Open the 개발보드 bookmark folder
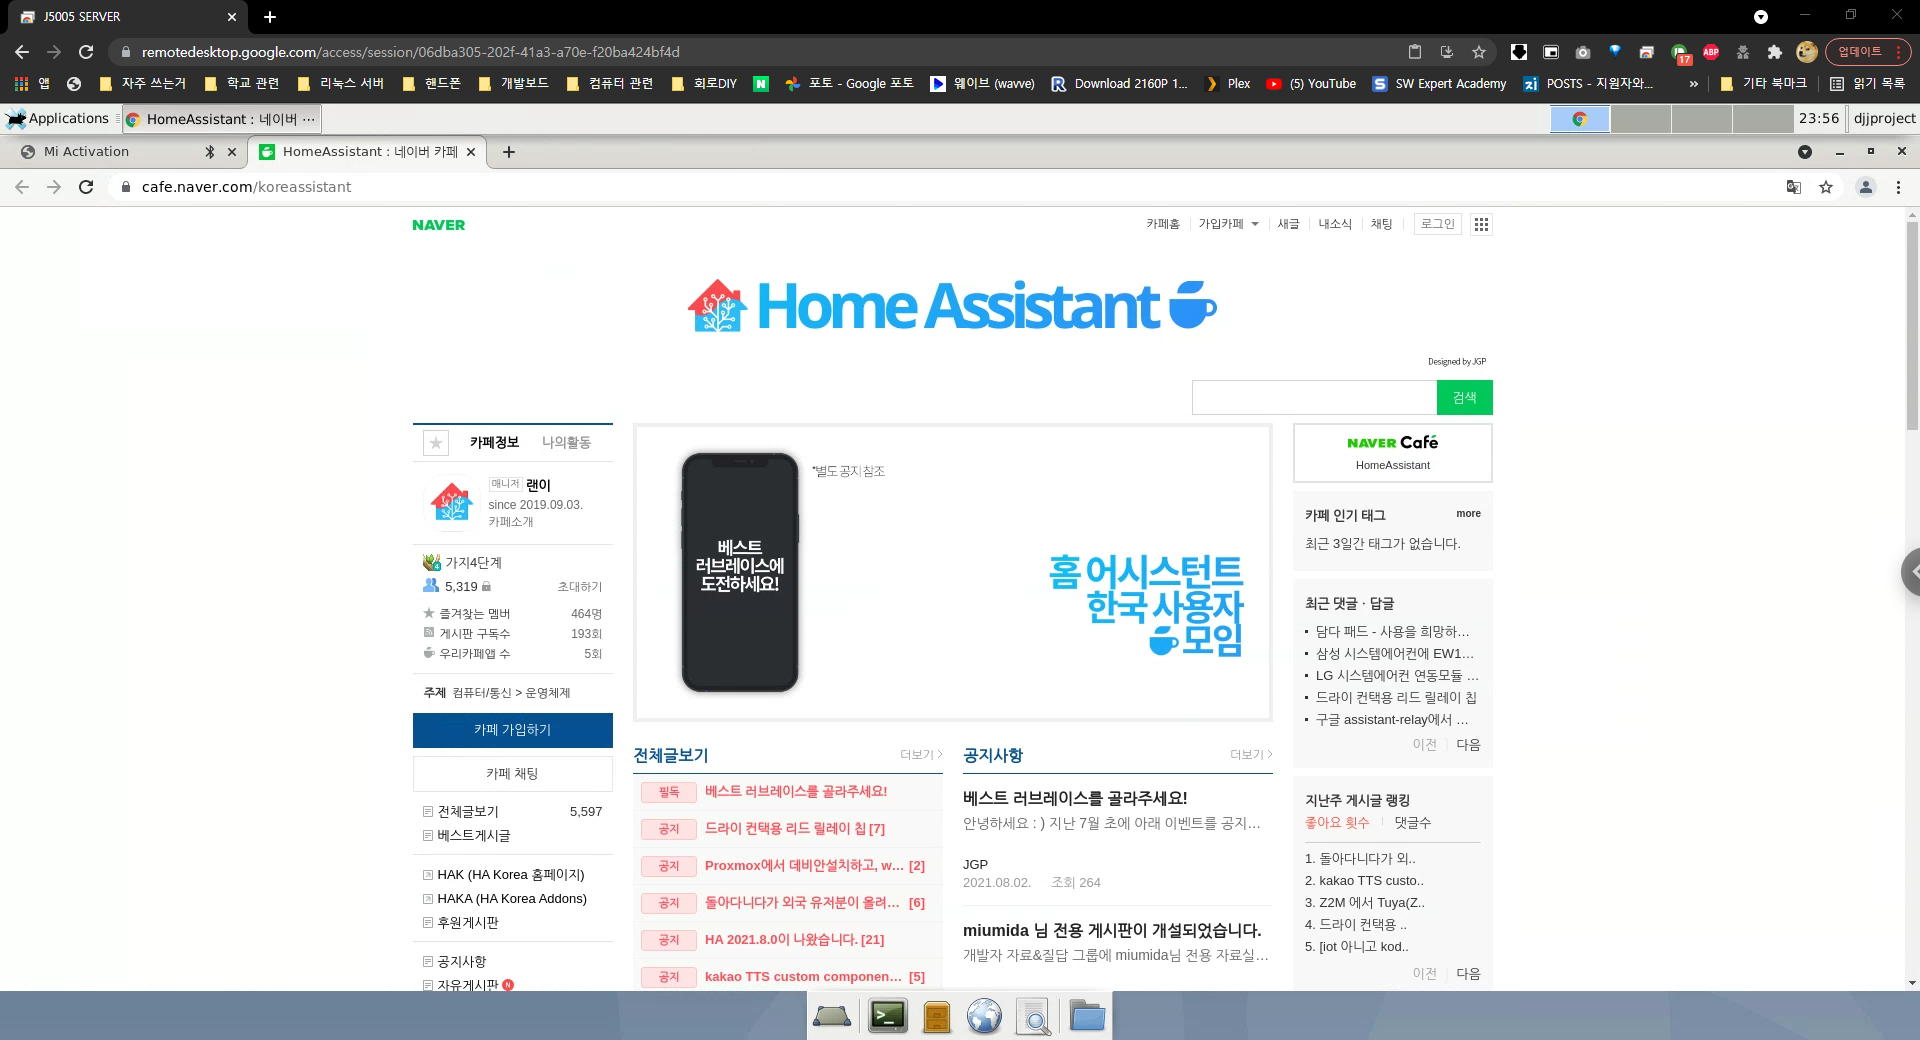Image resolution: width=1920 pixels, height=1040 pixels. pos(513,84)
